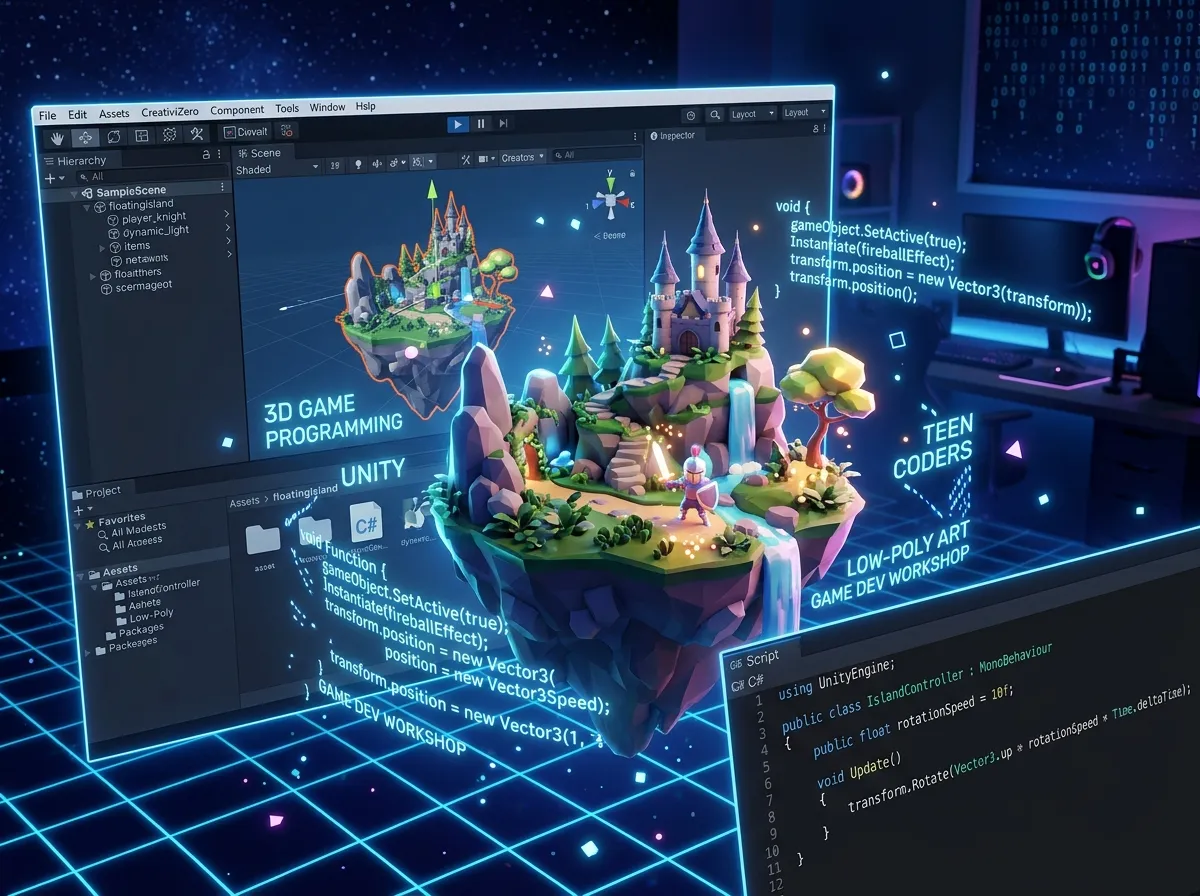This screenshot has width=1200, height=896.
Task: Click the Pause button
Action: point(481,123)
